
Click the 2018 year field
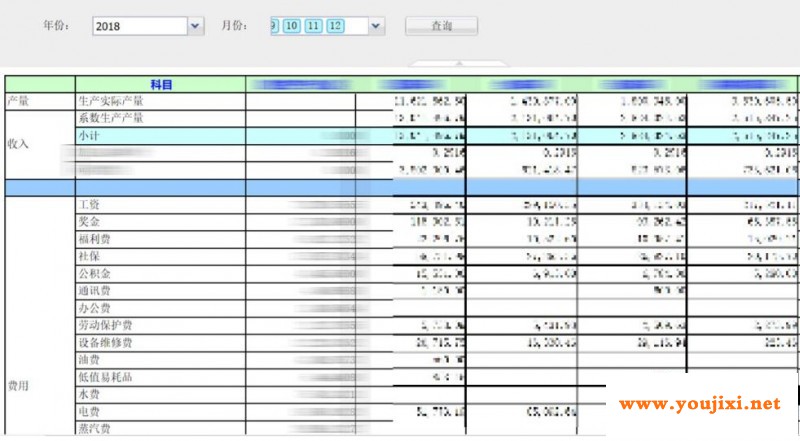click(140, 26)
